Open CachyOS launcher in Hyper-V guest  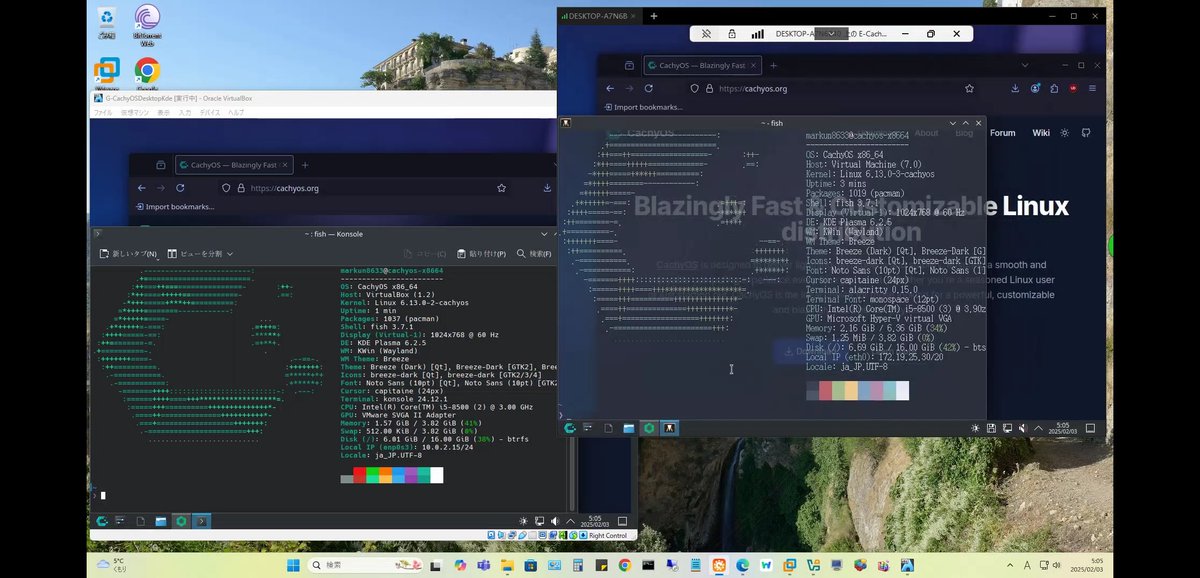(x=570, y=428)
